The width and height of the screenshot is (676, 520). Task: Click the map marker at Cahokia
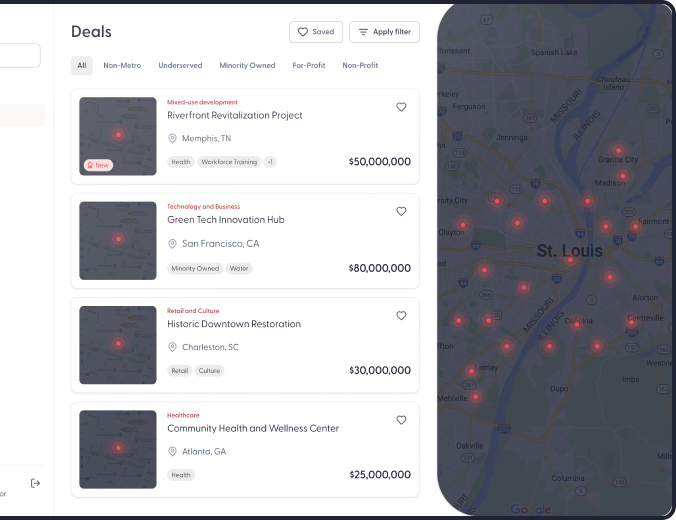(x=576, y=325)
